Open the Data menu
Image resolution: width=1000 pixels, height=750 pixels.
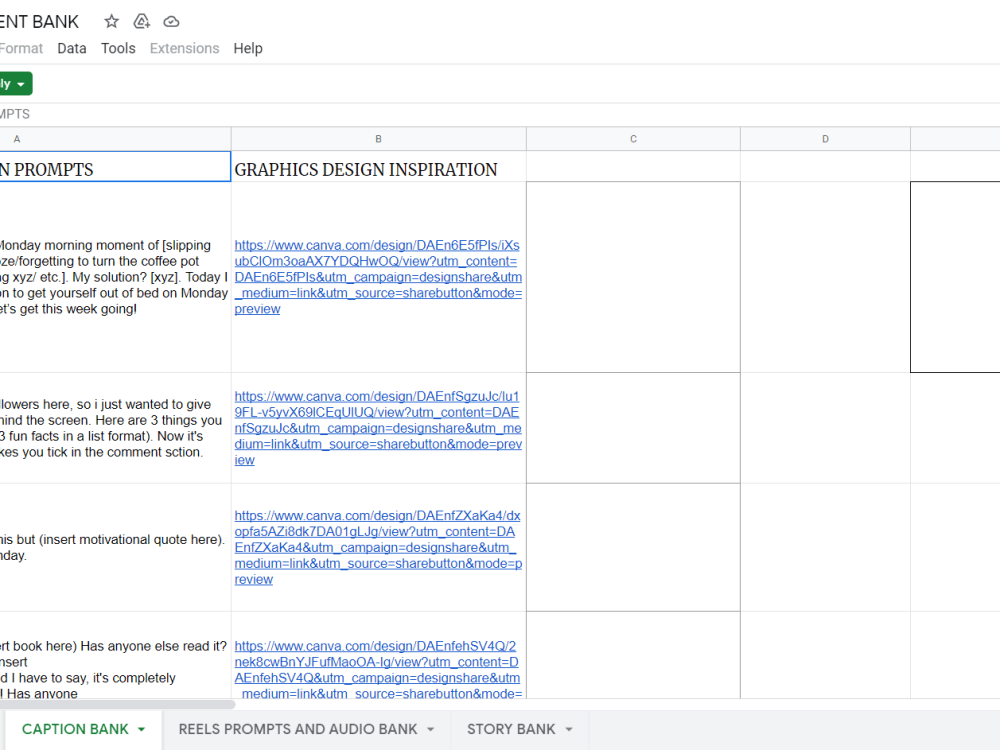71,48
